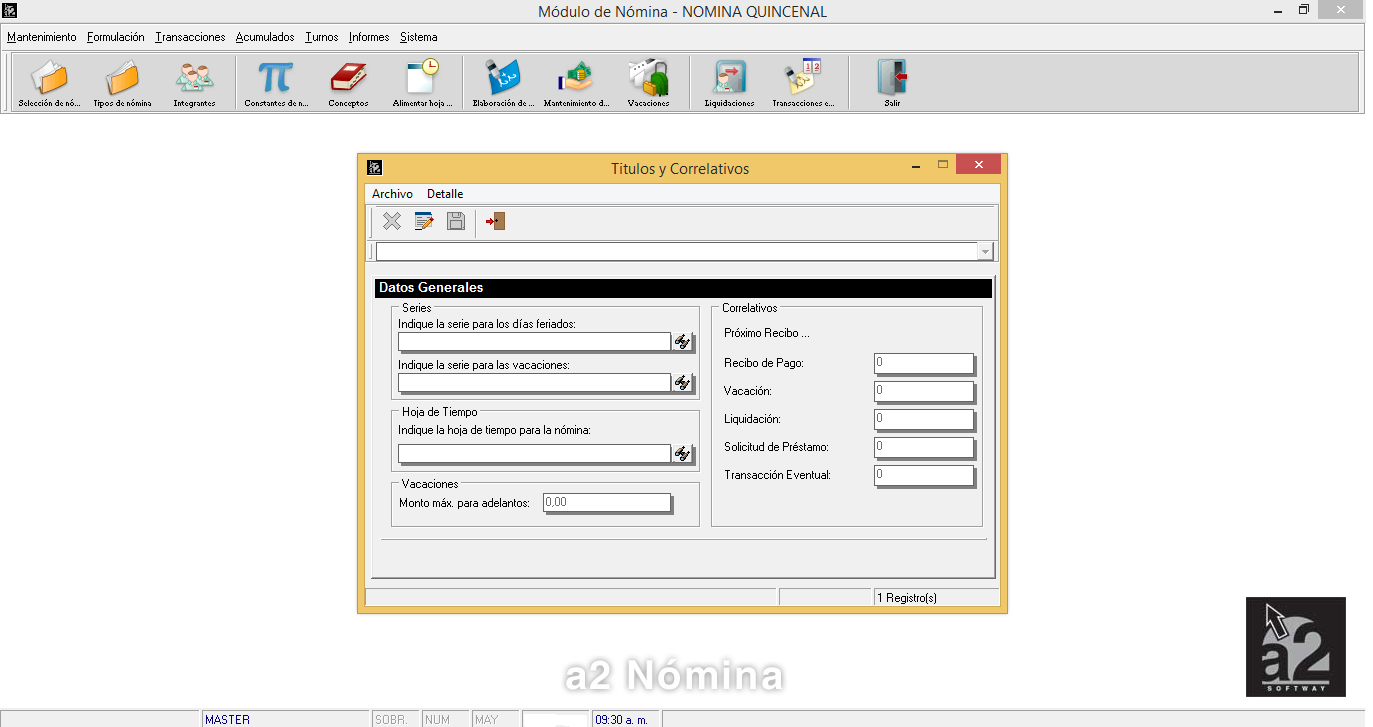The height and width of the screenshot is (727, 1373).
Task: Open the Formulación menu
Action: coord(116,37)
